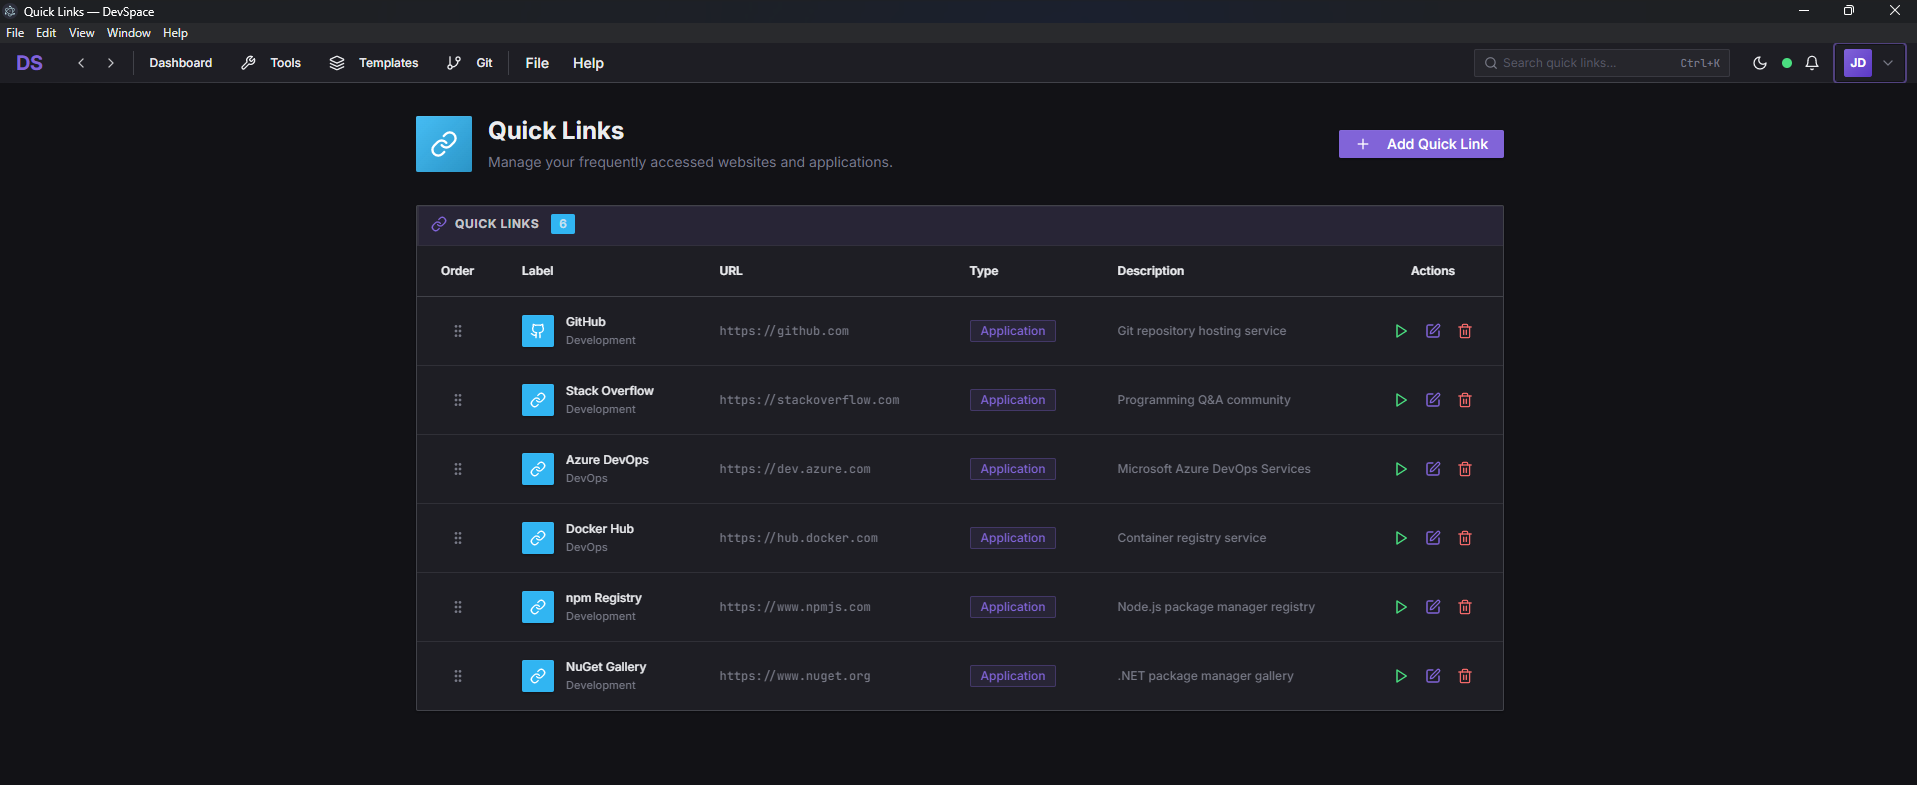Open the View menu in the menu bar

click(81, 33)
